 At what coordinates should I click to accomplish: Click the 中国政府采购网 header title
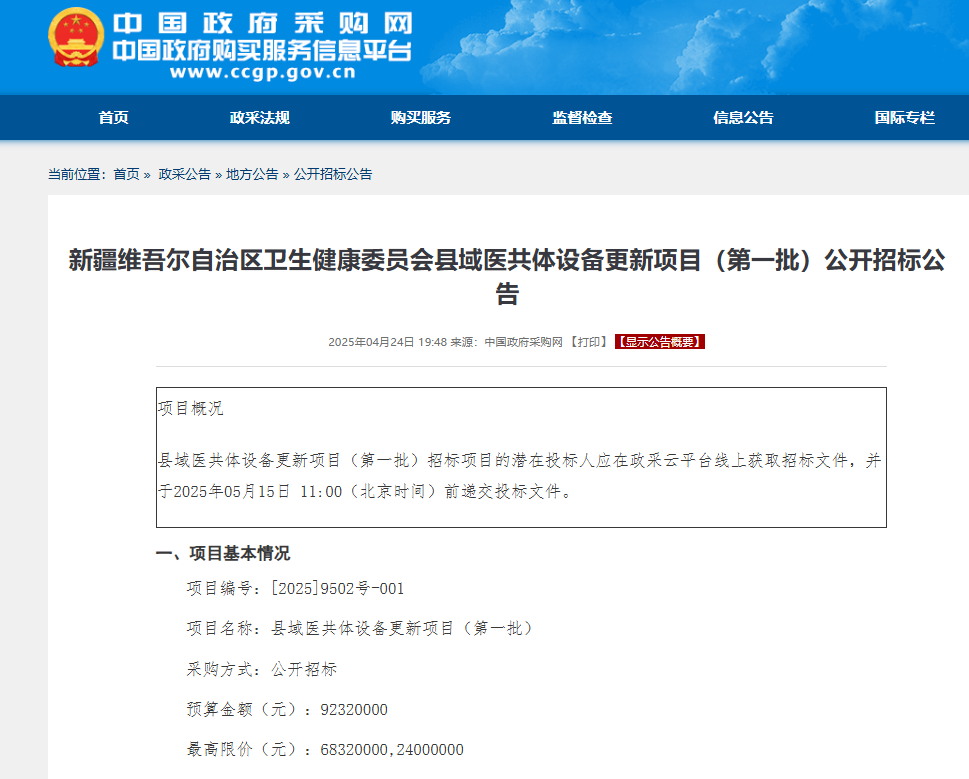coord(263,23)
